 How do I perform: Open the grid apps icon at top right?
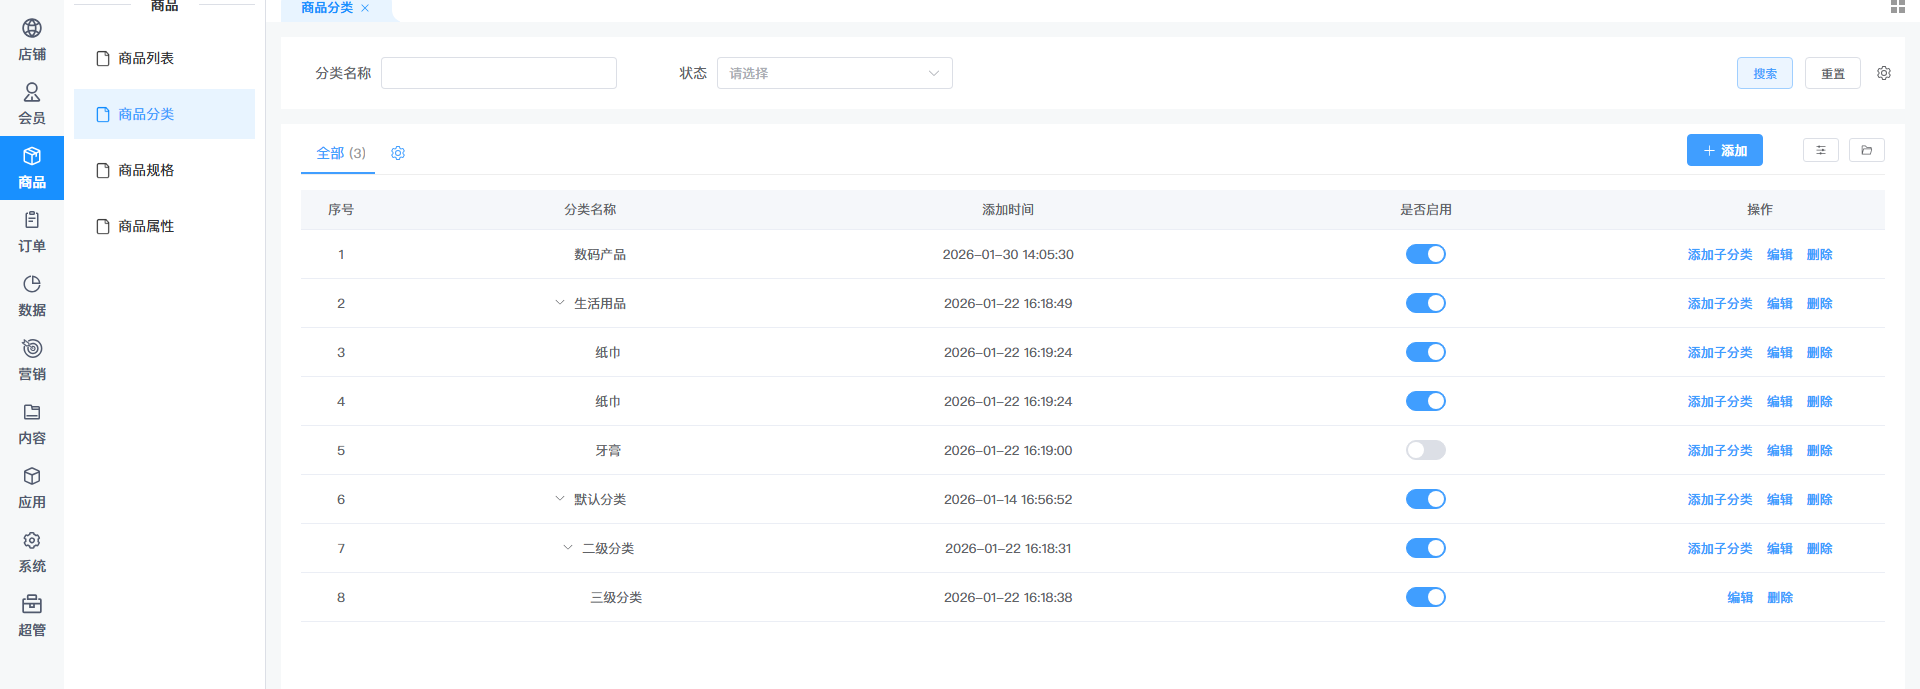(x=1898, y=6)
